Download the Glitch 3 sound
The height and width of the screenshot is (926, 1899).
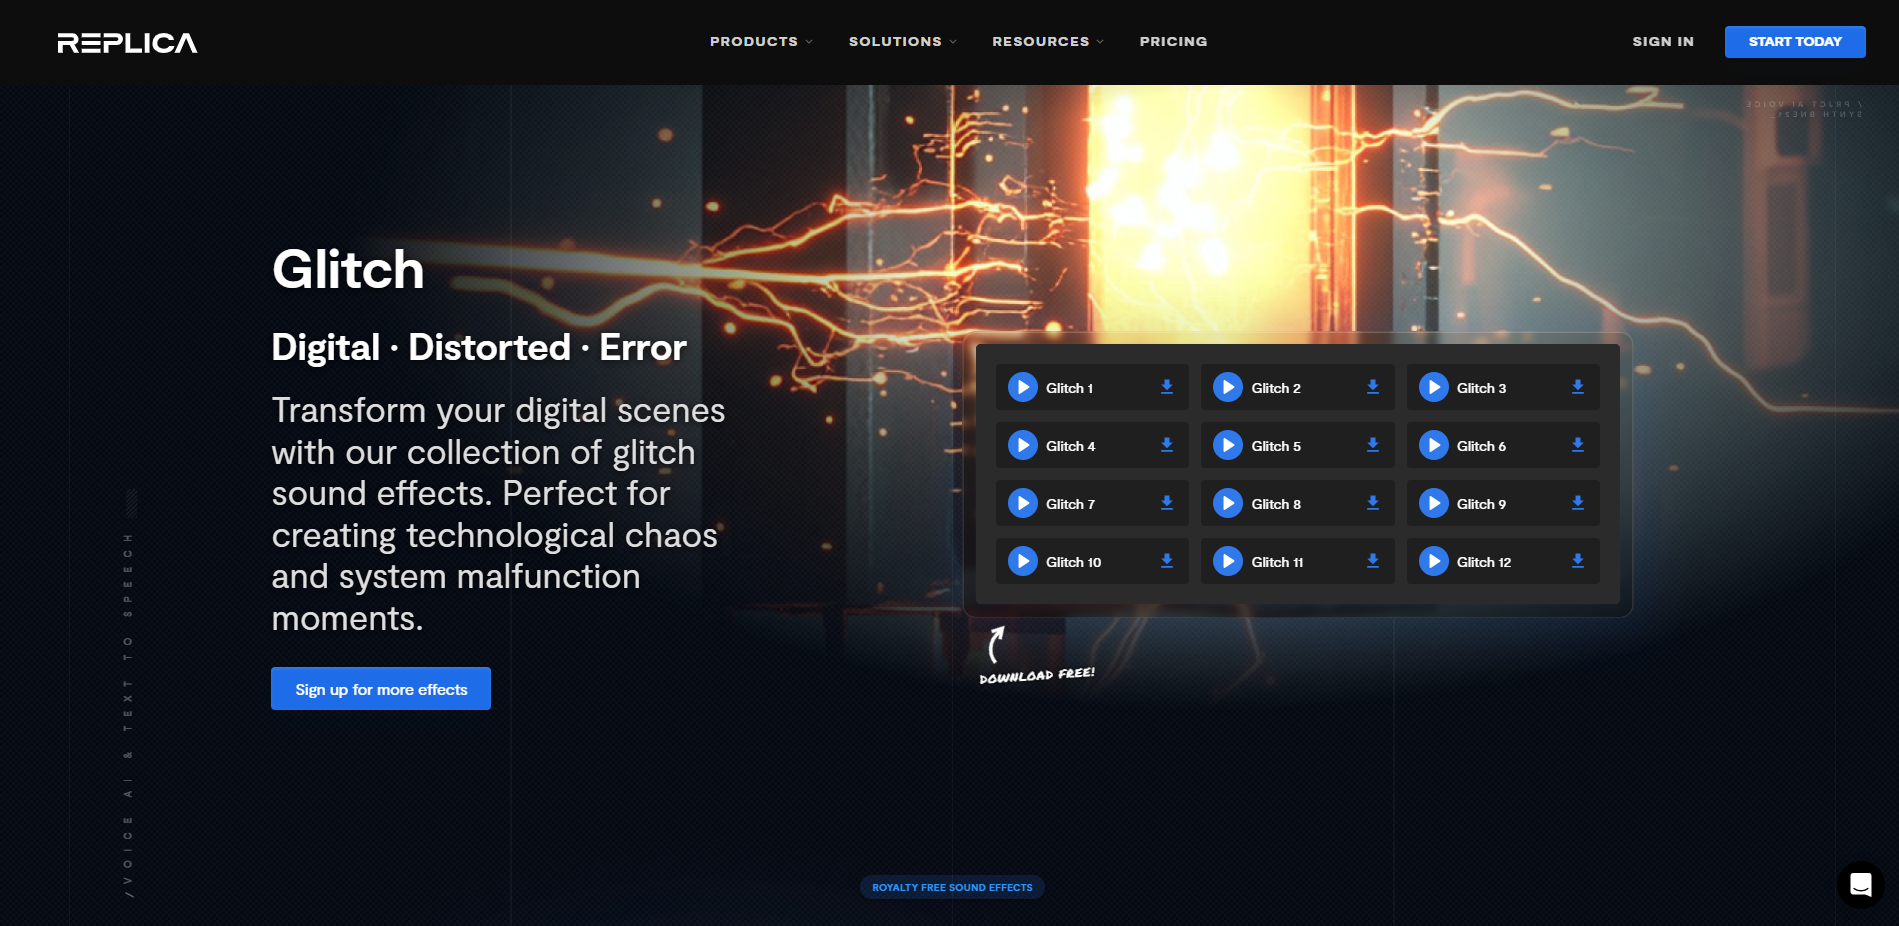[x=1578, y=387]
